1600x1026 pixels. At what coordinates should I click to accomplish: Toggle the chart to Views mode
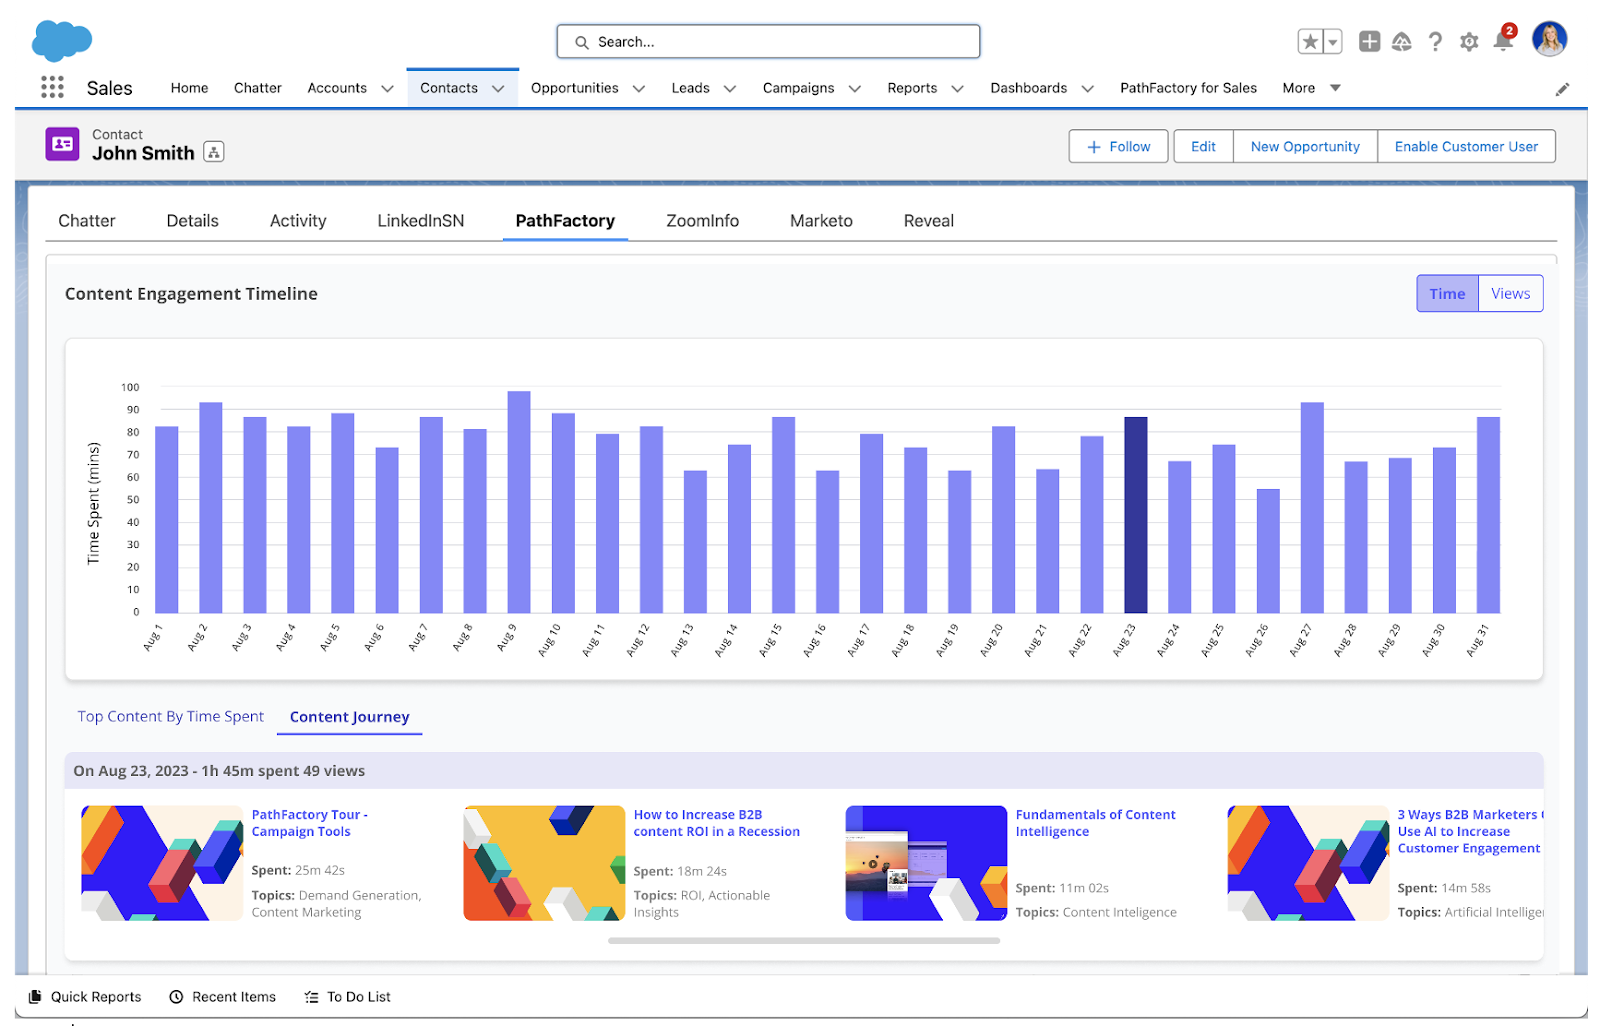pyautogui.click(x=1510, y=293)
